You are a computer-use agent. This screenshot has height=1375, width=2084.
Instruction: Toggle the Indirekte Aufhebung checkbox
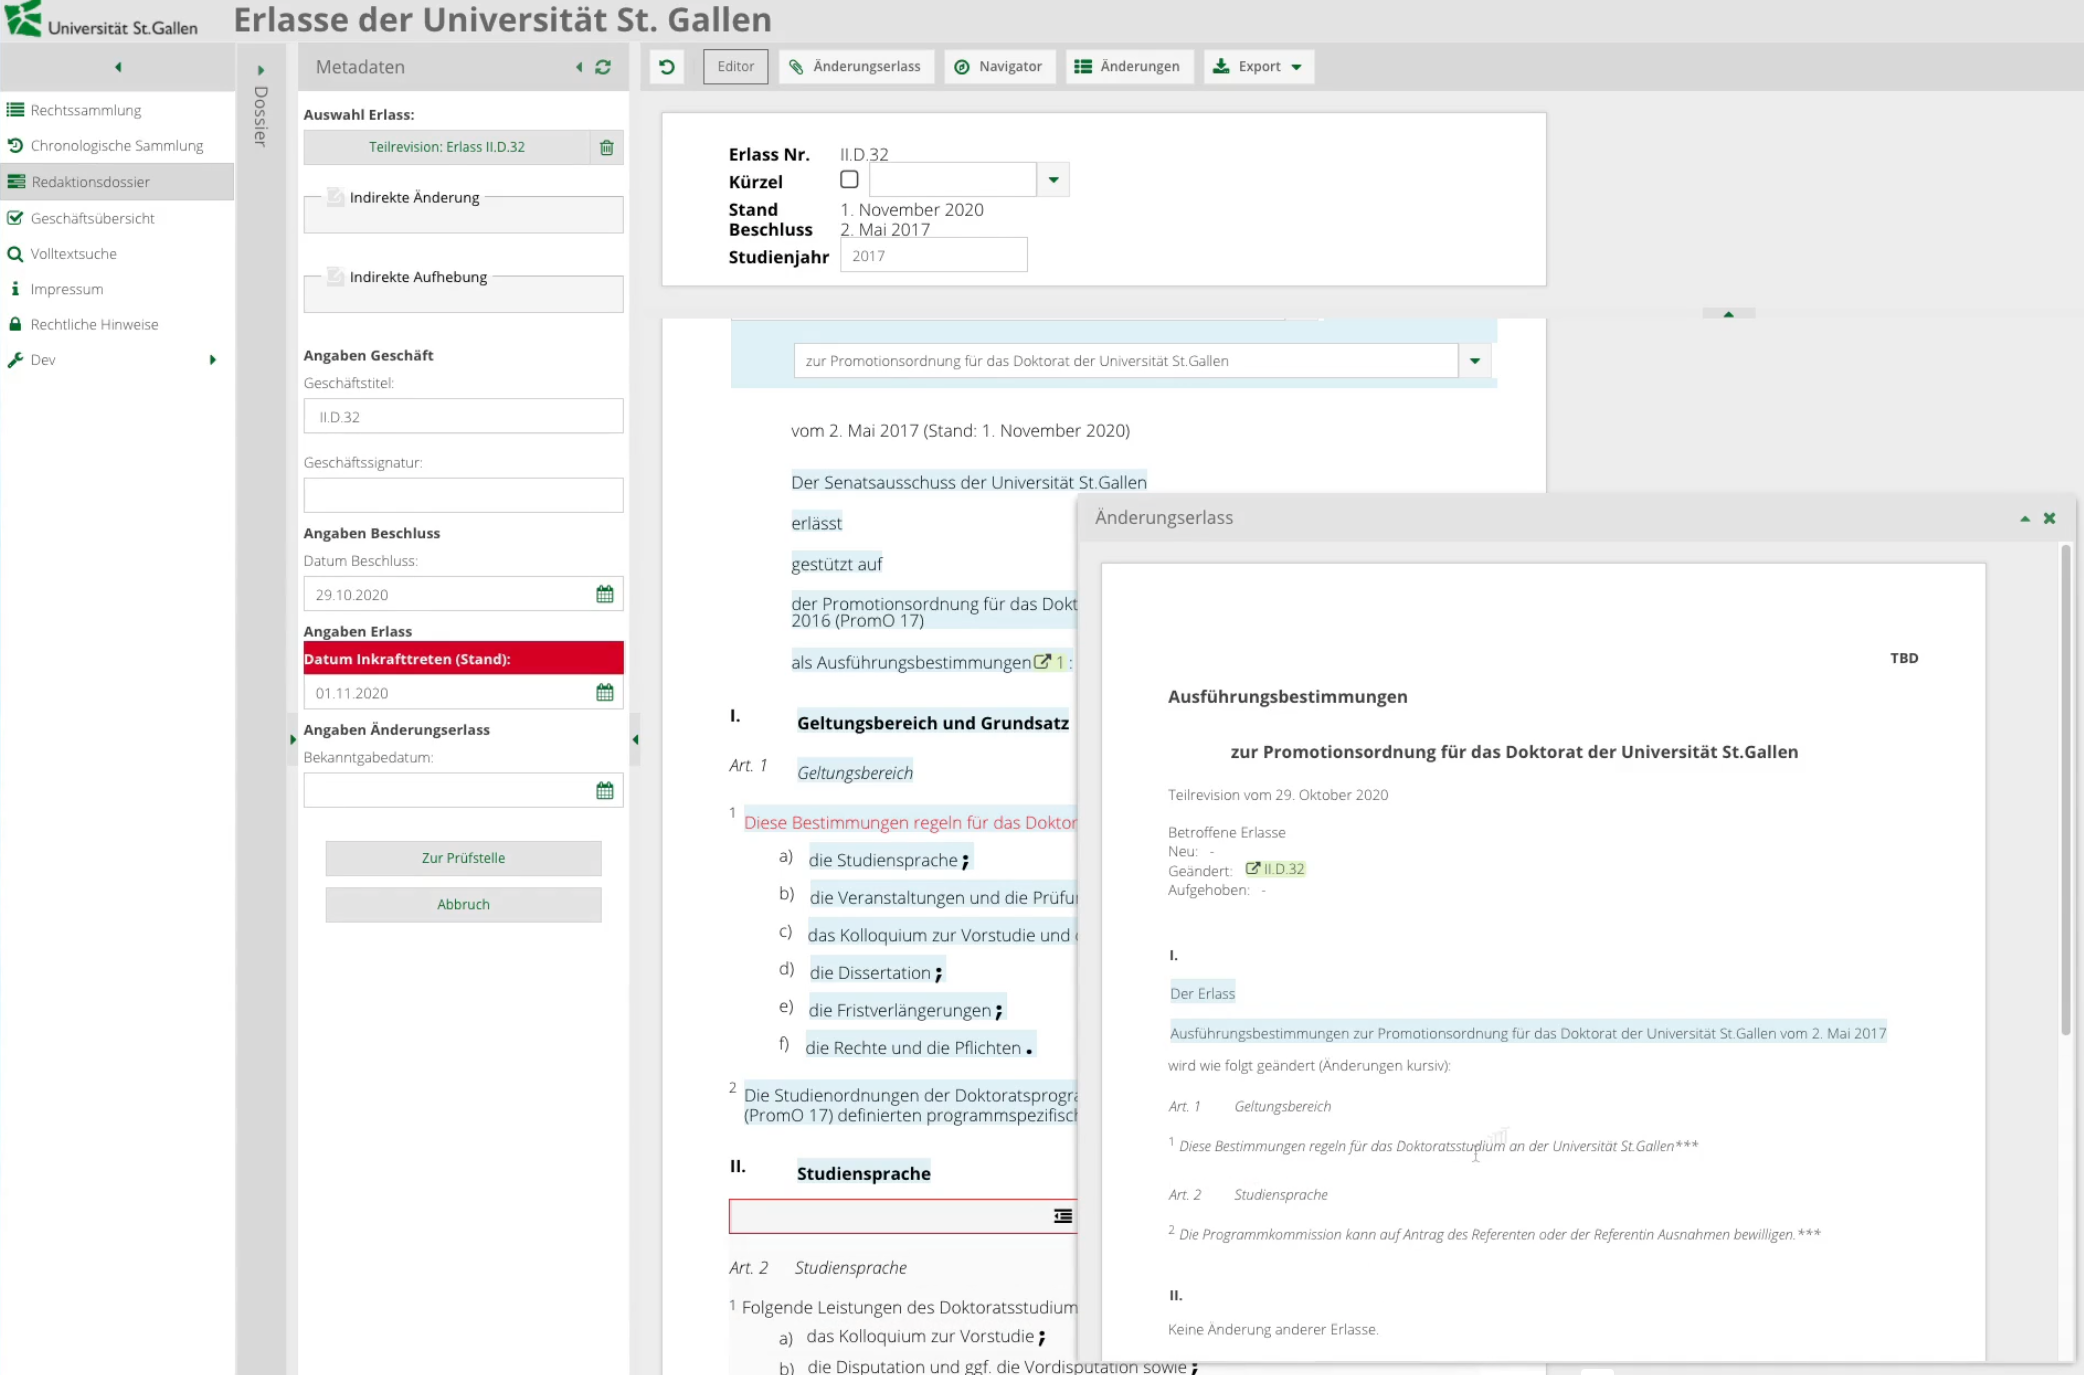[336, 277]
